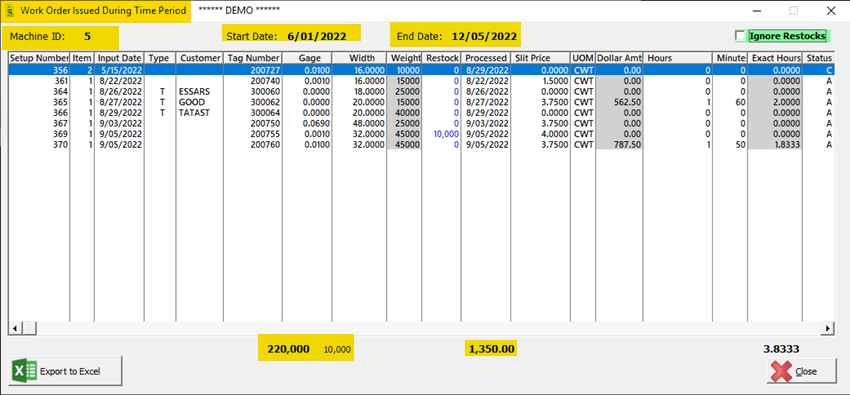Click the Status column header
This screenshot has width=850, height=395.
[x=818, y=58]
